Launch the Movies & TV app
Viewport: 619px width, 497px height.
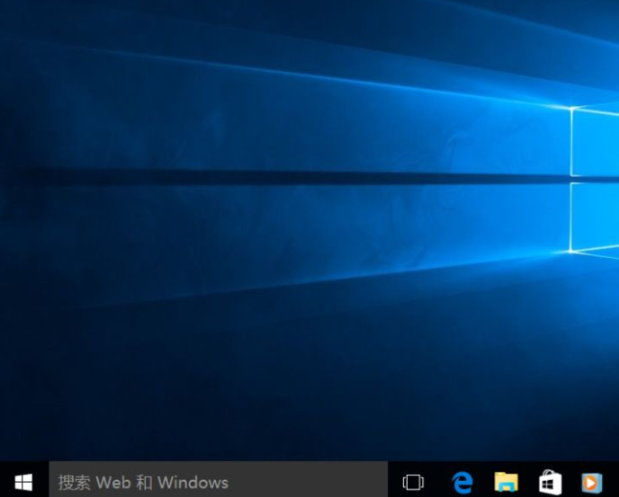(x=592, y=482)
